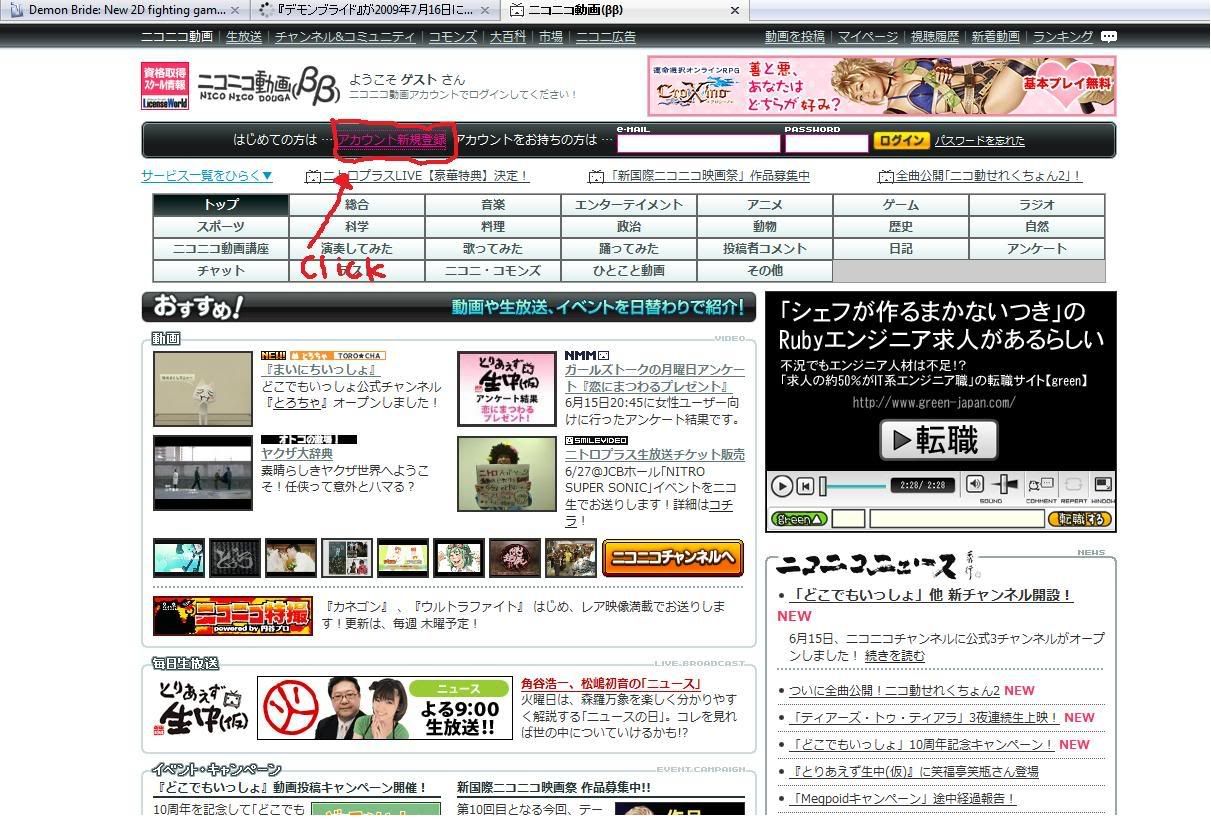The image size is (1211, 819).
Task: Select the エンターテイメント category tab
Action: (629, 205)
